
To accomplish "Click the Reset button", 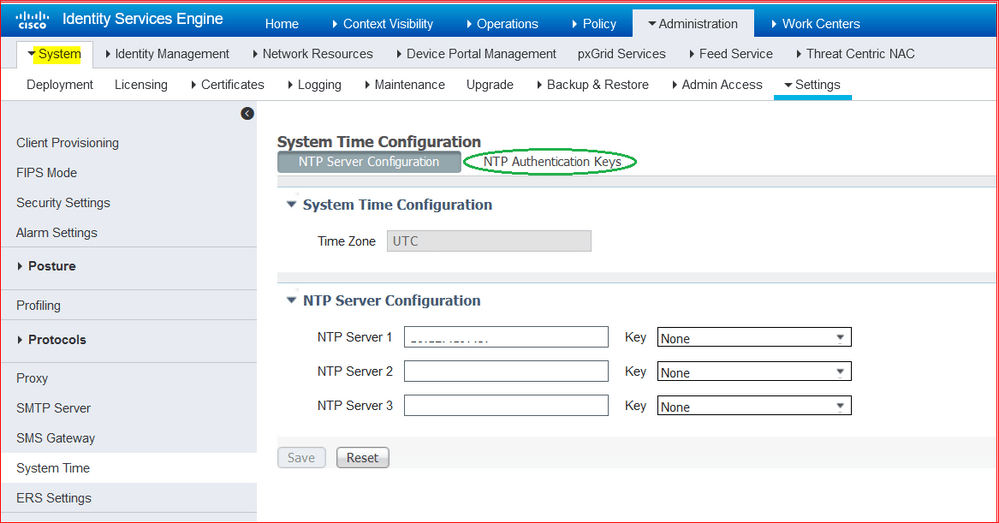I will coord(363,457).
